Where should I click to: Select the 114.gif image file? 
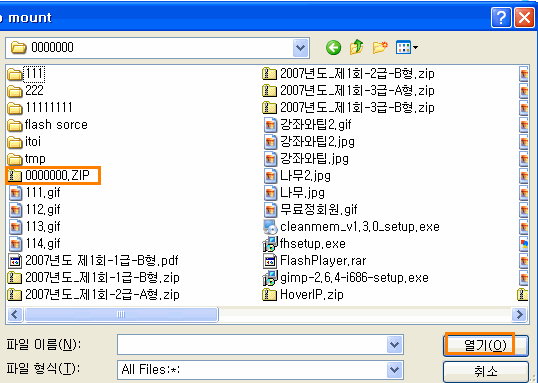34,244
